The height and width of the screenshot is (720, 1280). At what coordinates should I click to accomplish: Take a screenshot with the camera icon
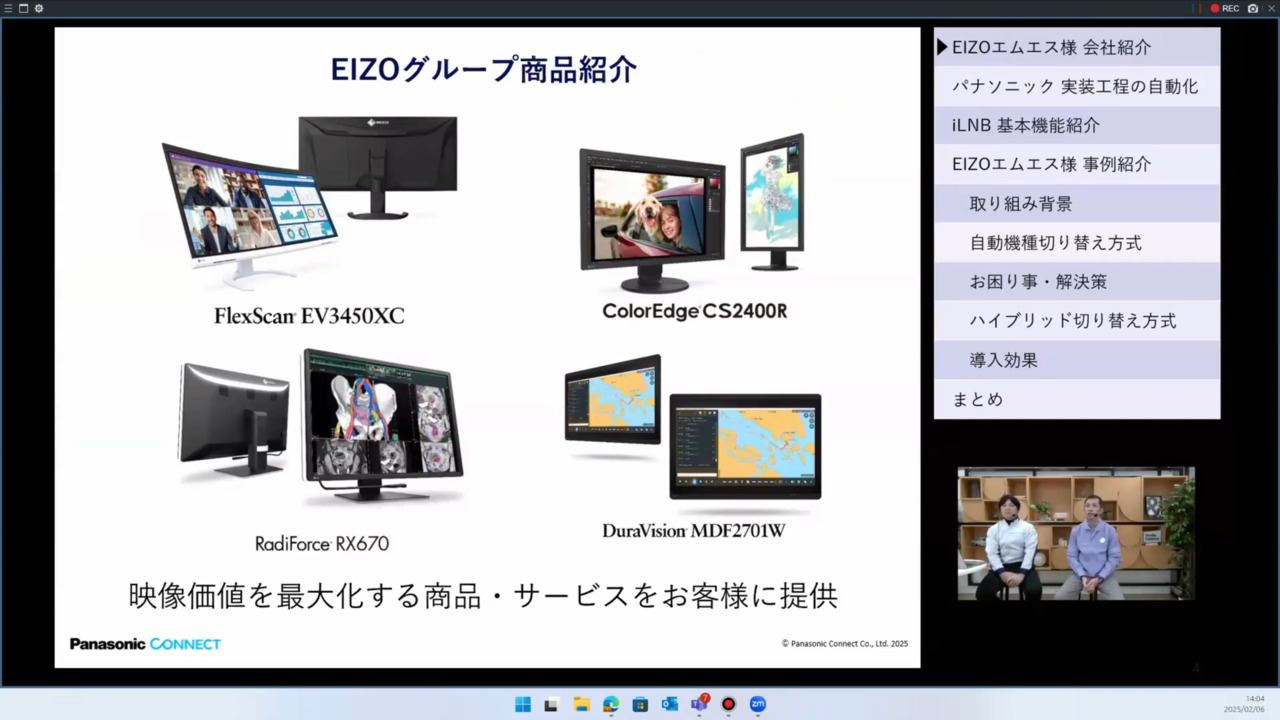click(1252, 8)
